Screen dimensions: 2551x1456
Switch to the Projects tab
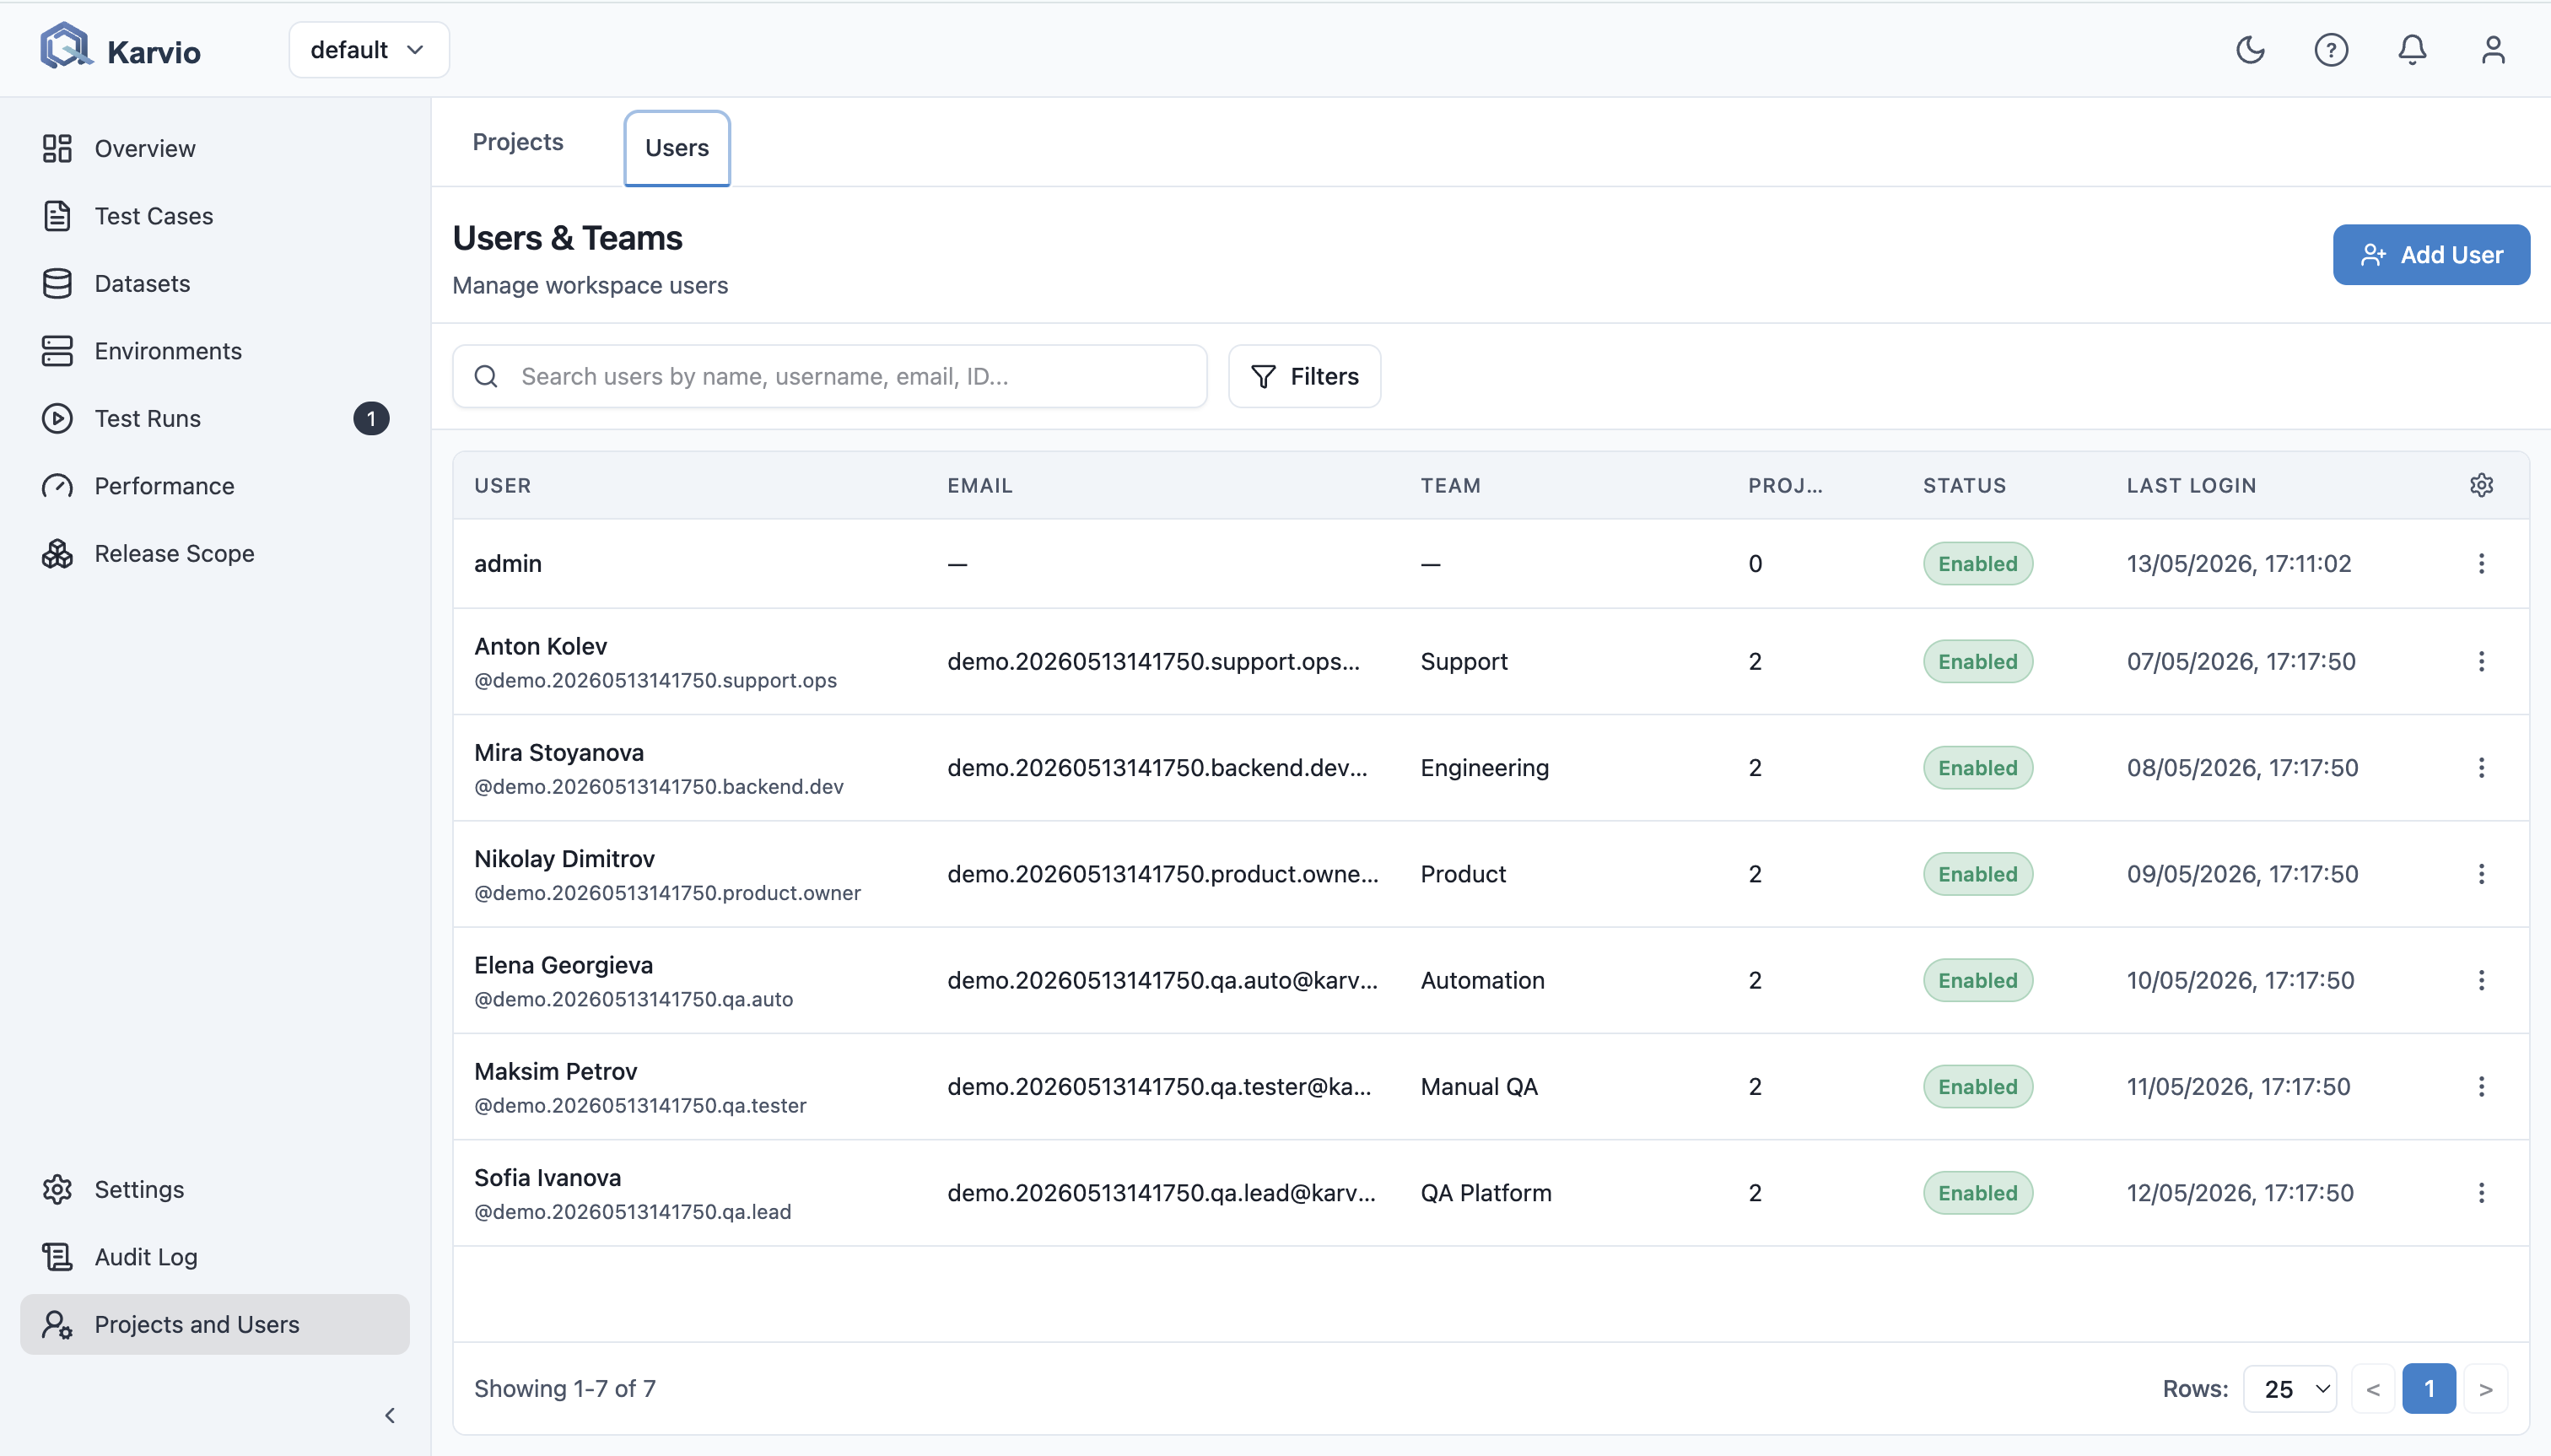(518, 142)
